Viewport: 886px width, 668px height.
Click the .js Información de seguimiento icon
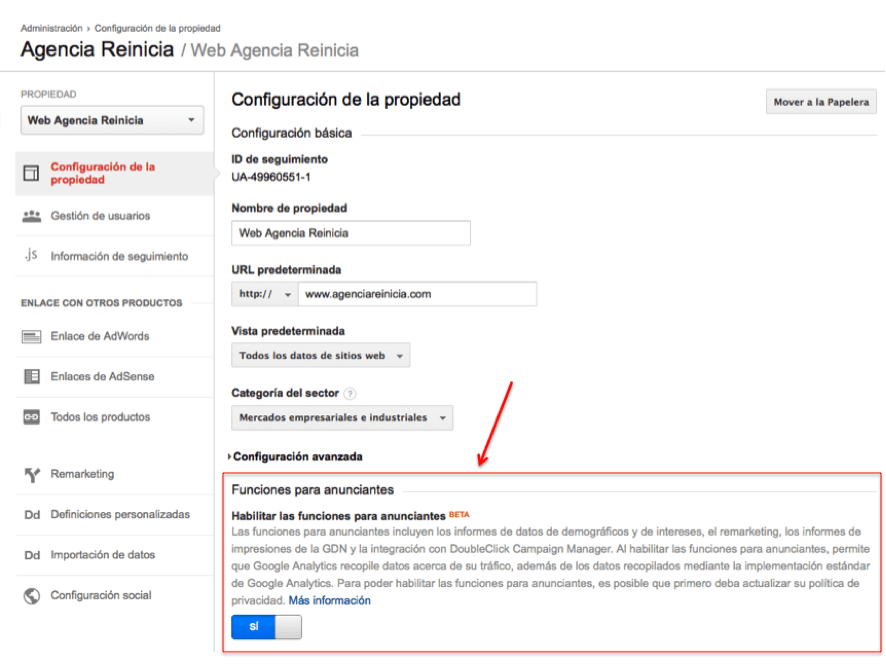(x=31, y=256)
